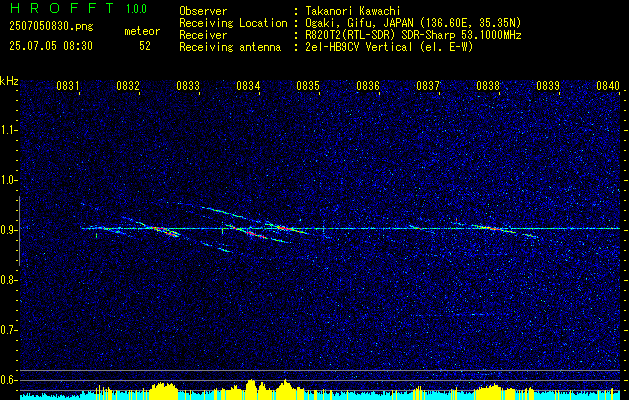The height and width of the screenshot is (400, 629).
Task: Click the 0.7 frequency axis label
Action: (x=9, y=330)
